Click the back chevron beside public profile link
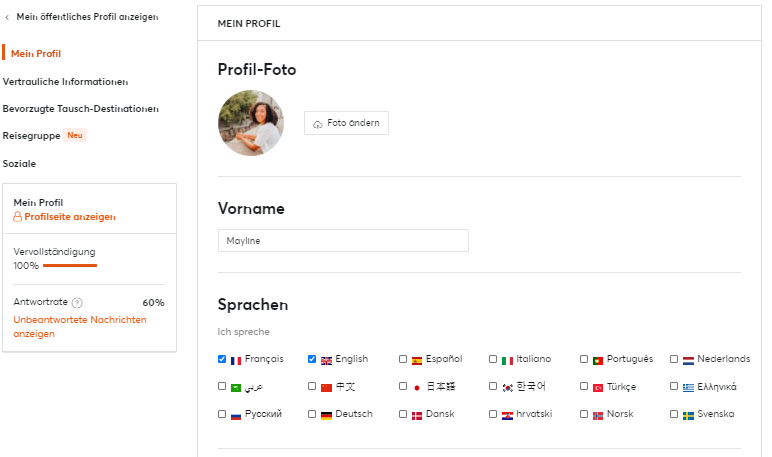772x457 pixels. [x=7, y=17]
